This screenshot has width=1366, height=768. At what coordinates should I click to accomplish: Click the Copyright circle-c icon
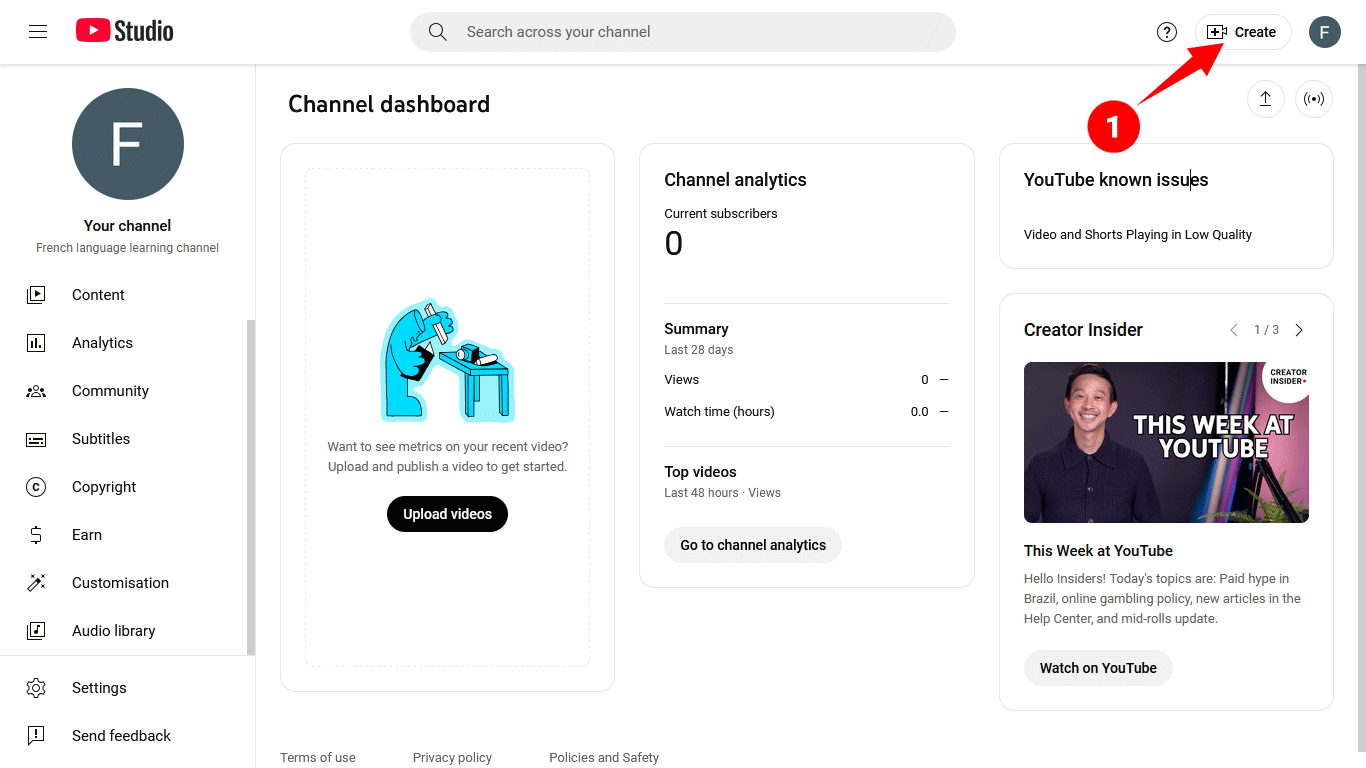point(36,487)
